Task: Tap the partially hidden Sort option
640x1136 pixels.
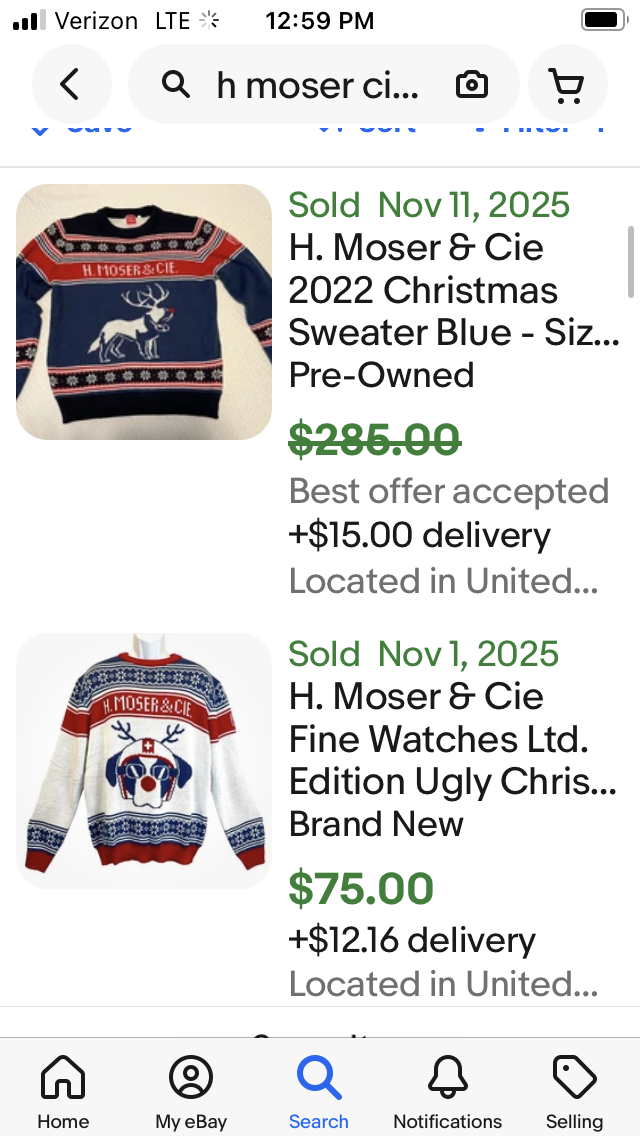Action: pyautogui.click(x=370, y=127)
